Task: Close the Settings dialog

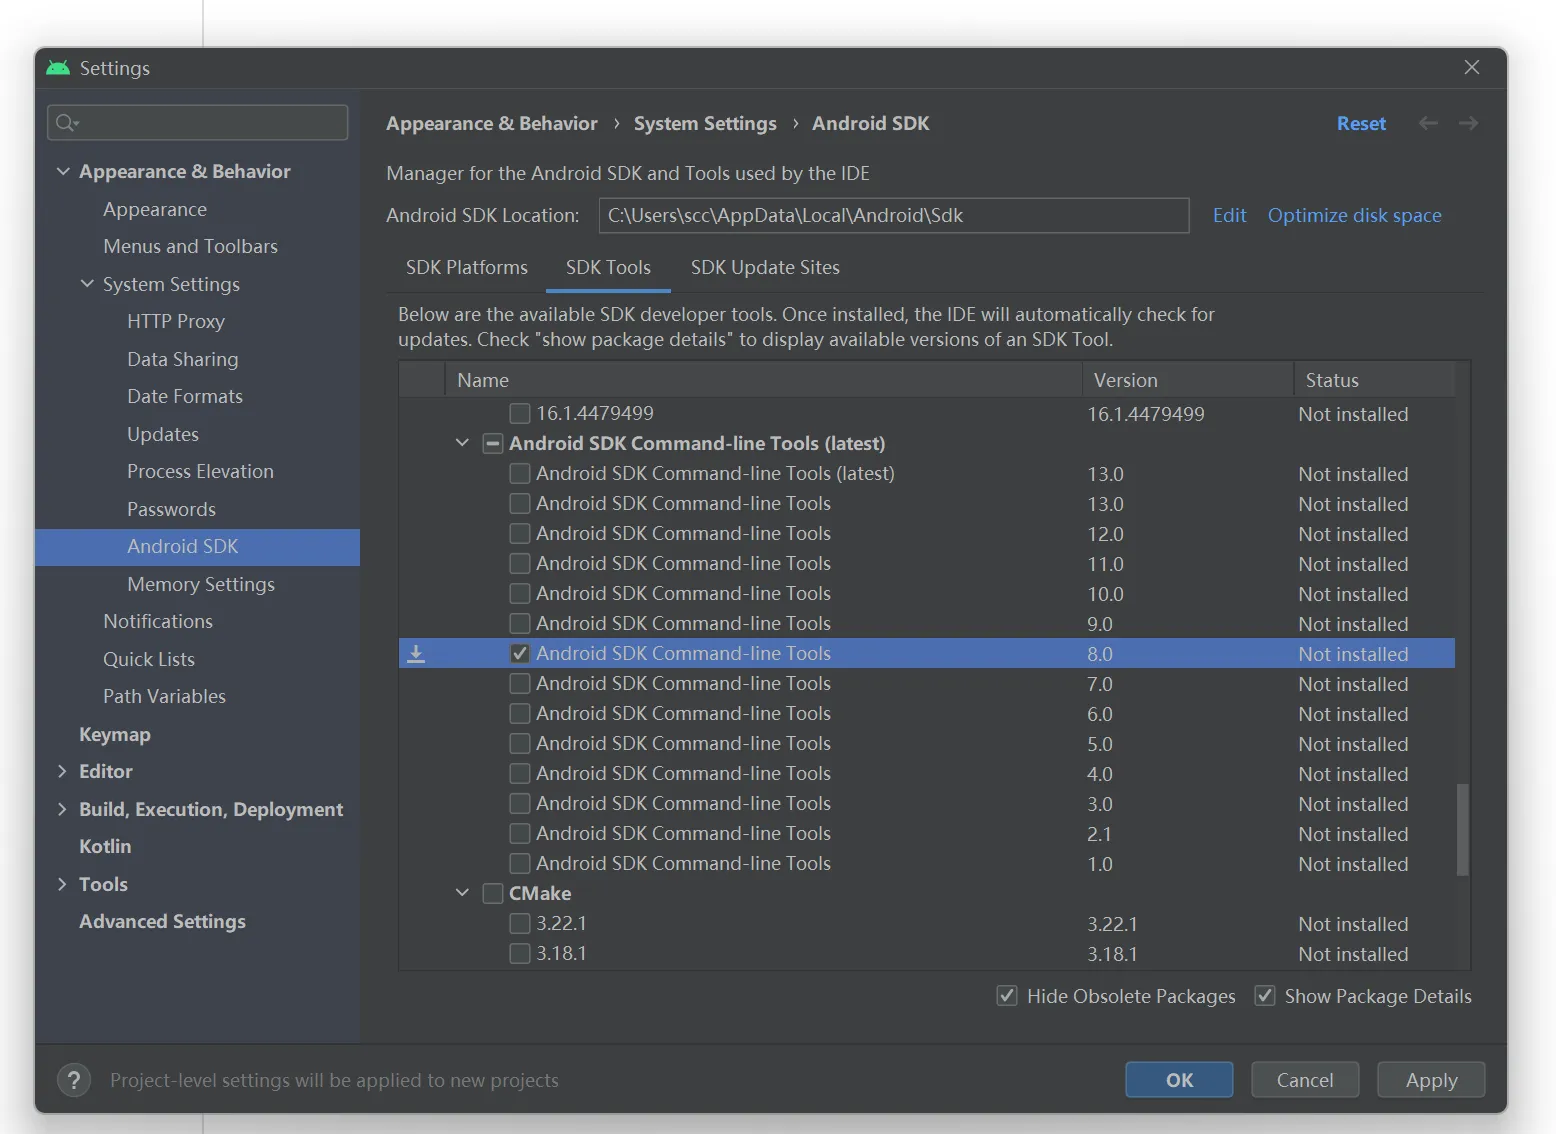Action: (1472, 67)
